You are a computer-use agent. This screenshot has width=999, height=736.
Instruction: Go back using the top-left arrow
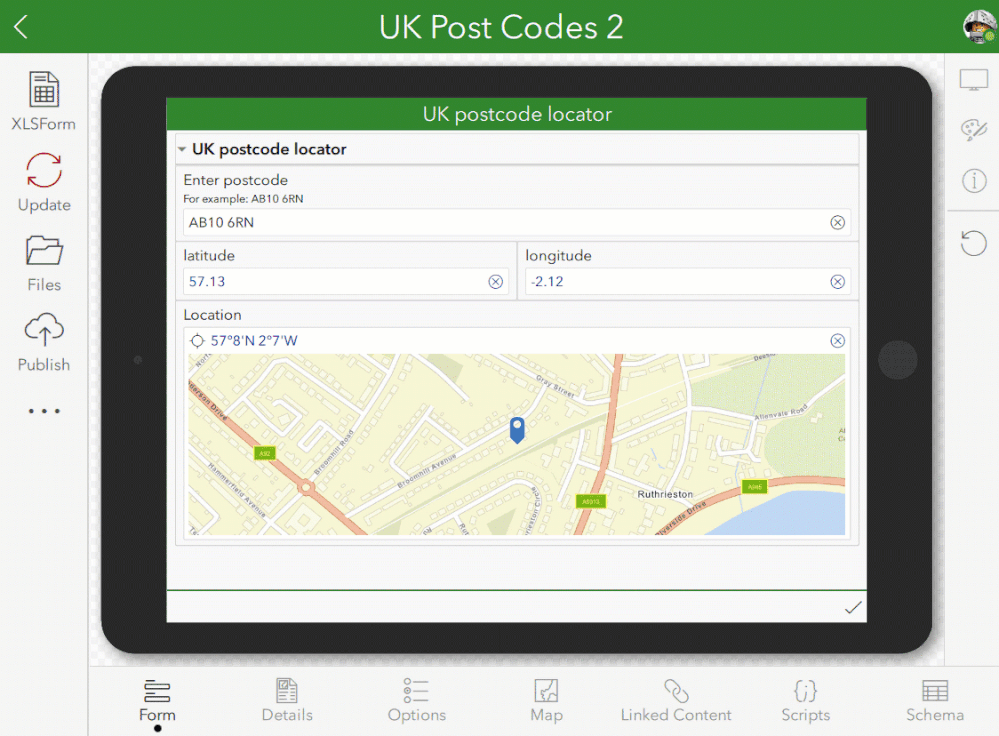21,27
